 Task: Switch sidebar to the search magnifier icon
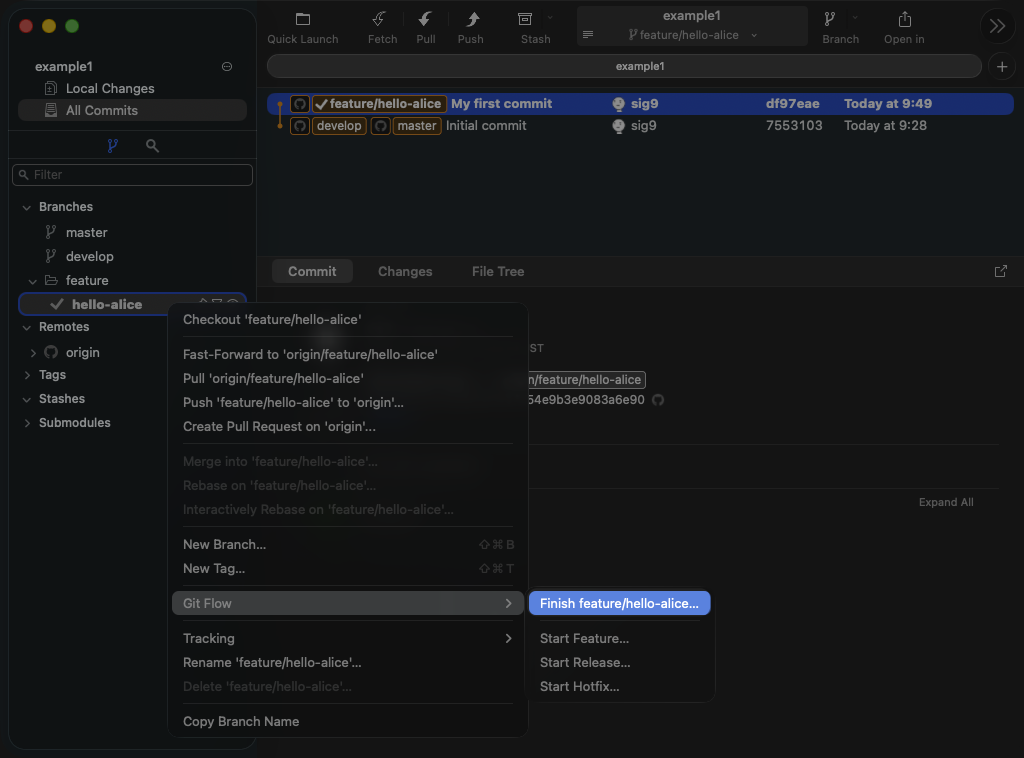pyautogui.click(x=152, y=146)
